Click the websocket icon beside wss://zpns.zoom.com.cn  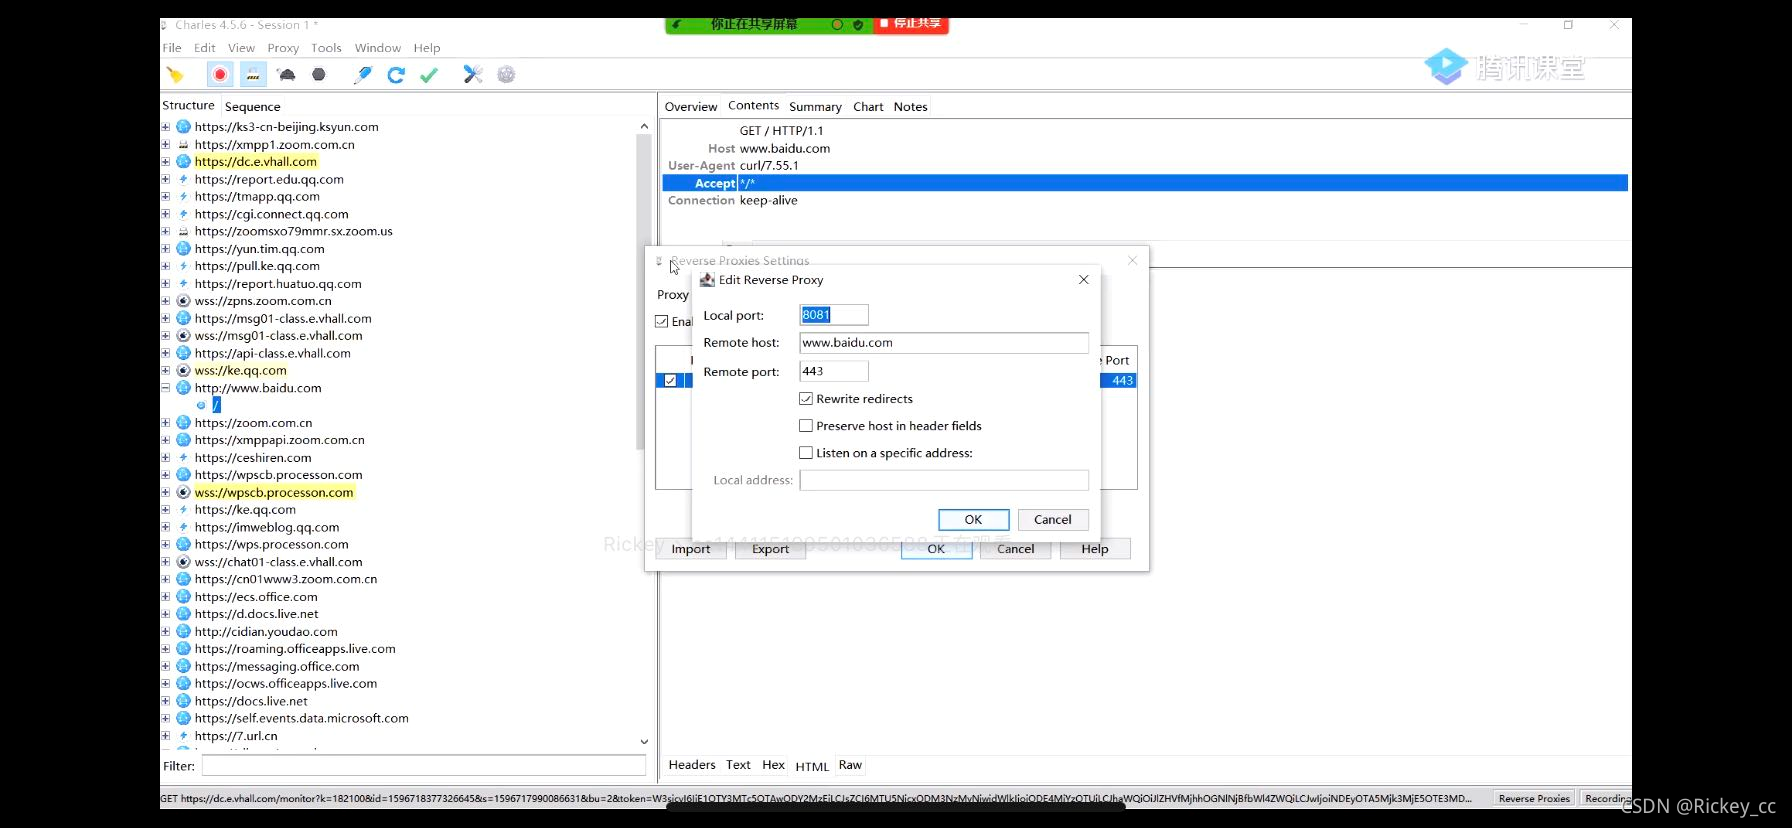183,301
